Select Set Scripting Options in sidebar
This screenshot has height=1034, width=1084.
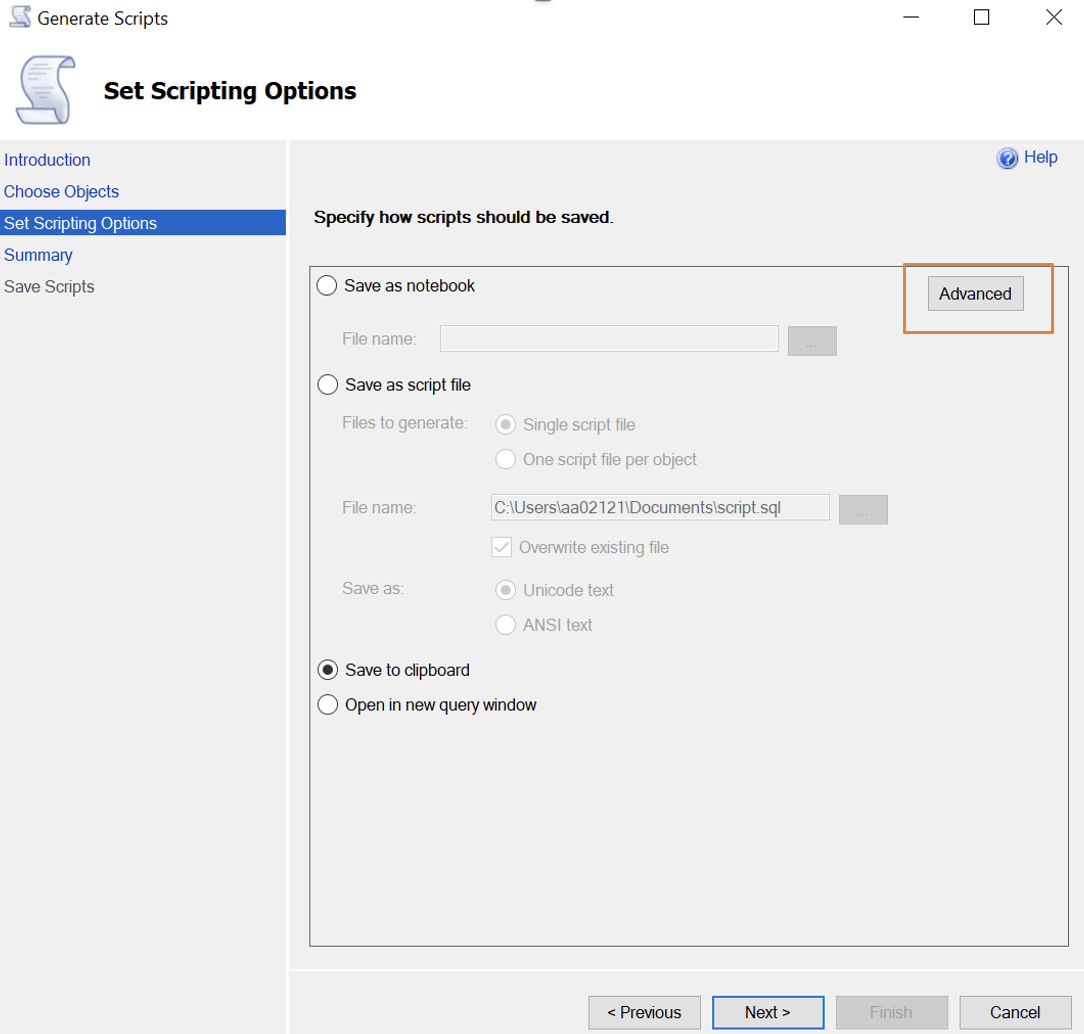click(80, 223)
